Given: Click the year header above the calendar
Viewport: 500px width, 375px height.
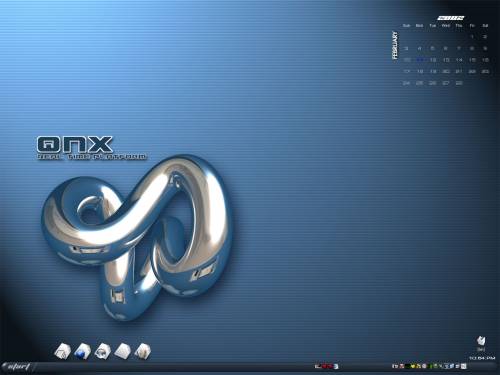Looking at the screenshot, I should (x=451, y=18).
